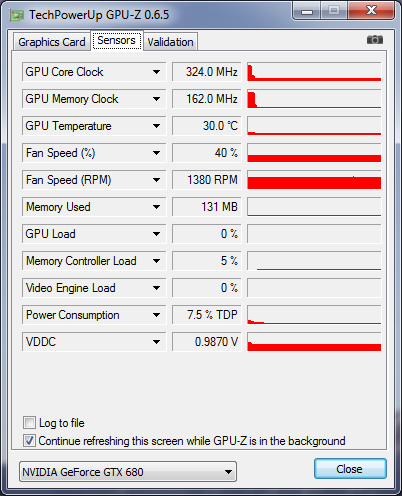Untick Continue refreshing in background checkbox
This screenshot has width=402, height=496.
click(x=29, y=440)
